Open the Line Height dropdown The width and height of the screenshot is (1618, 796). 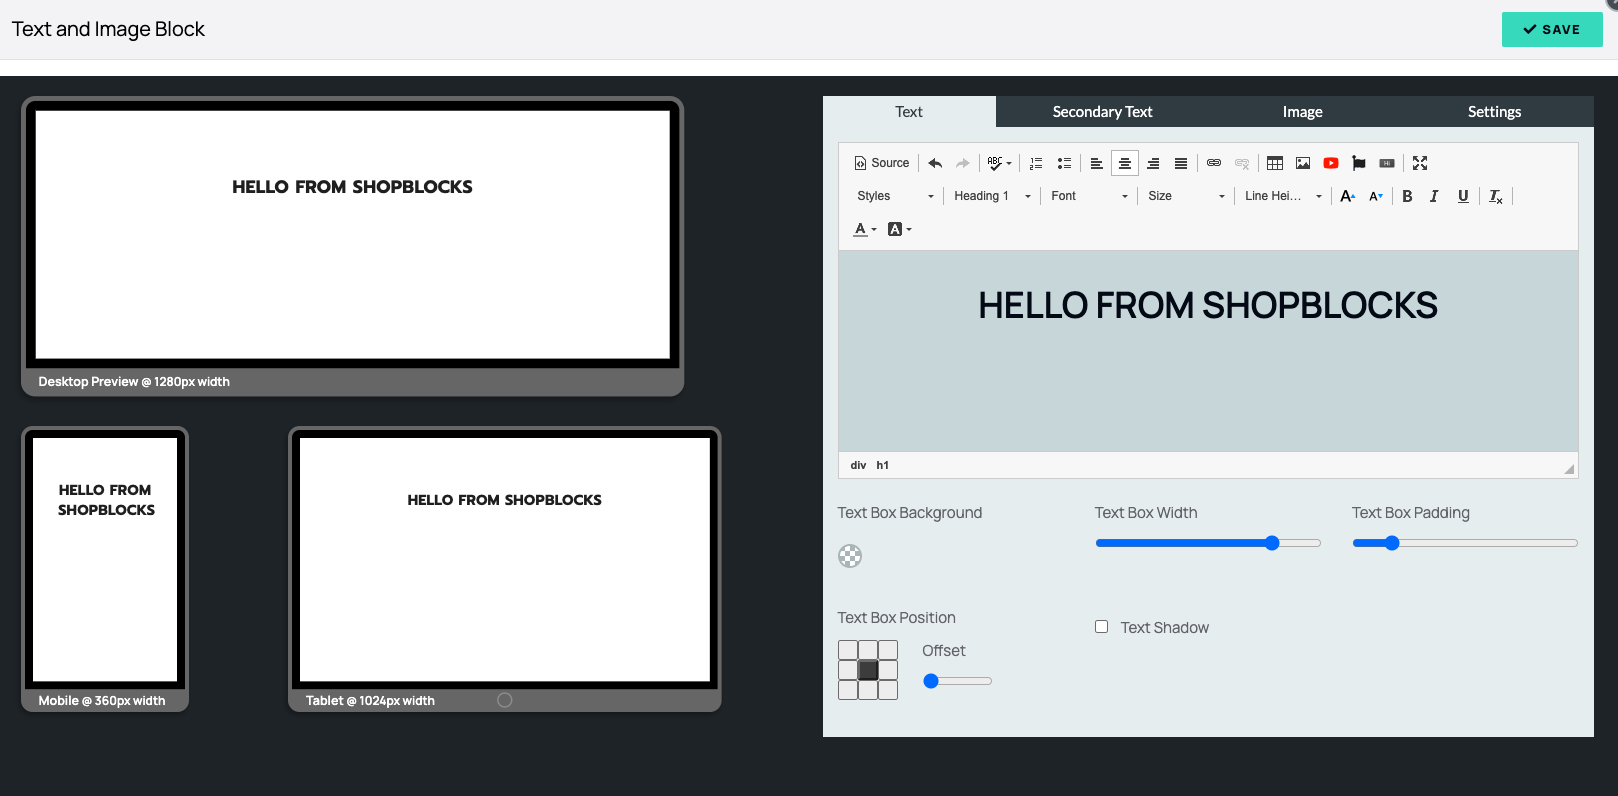1283,196
